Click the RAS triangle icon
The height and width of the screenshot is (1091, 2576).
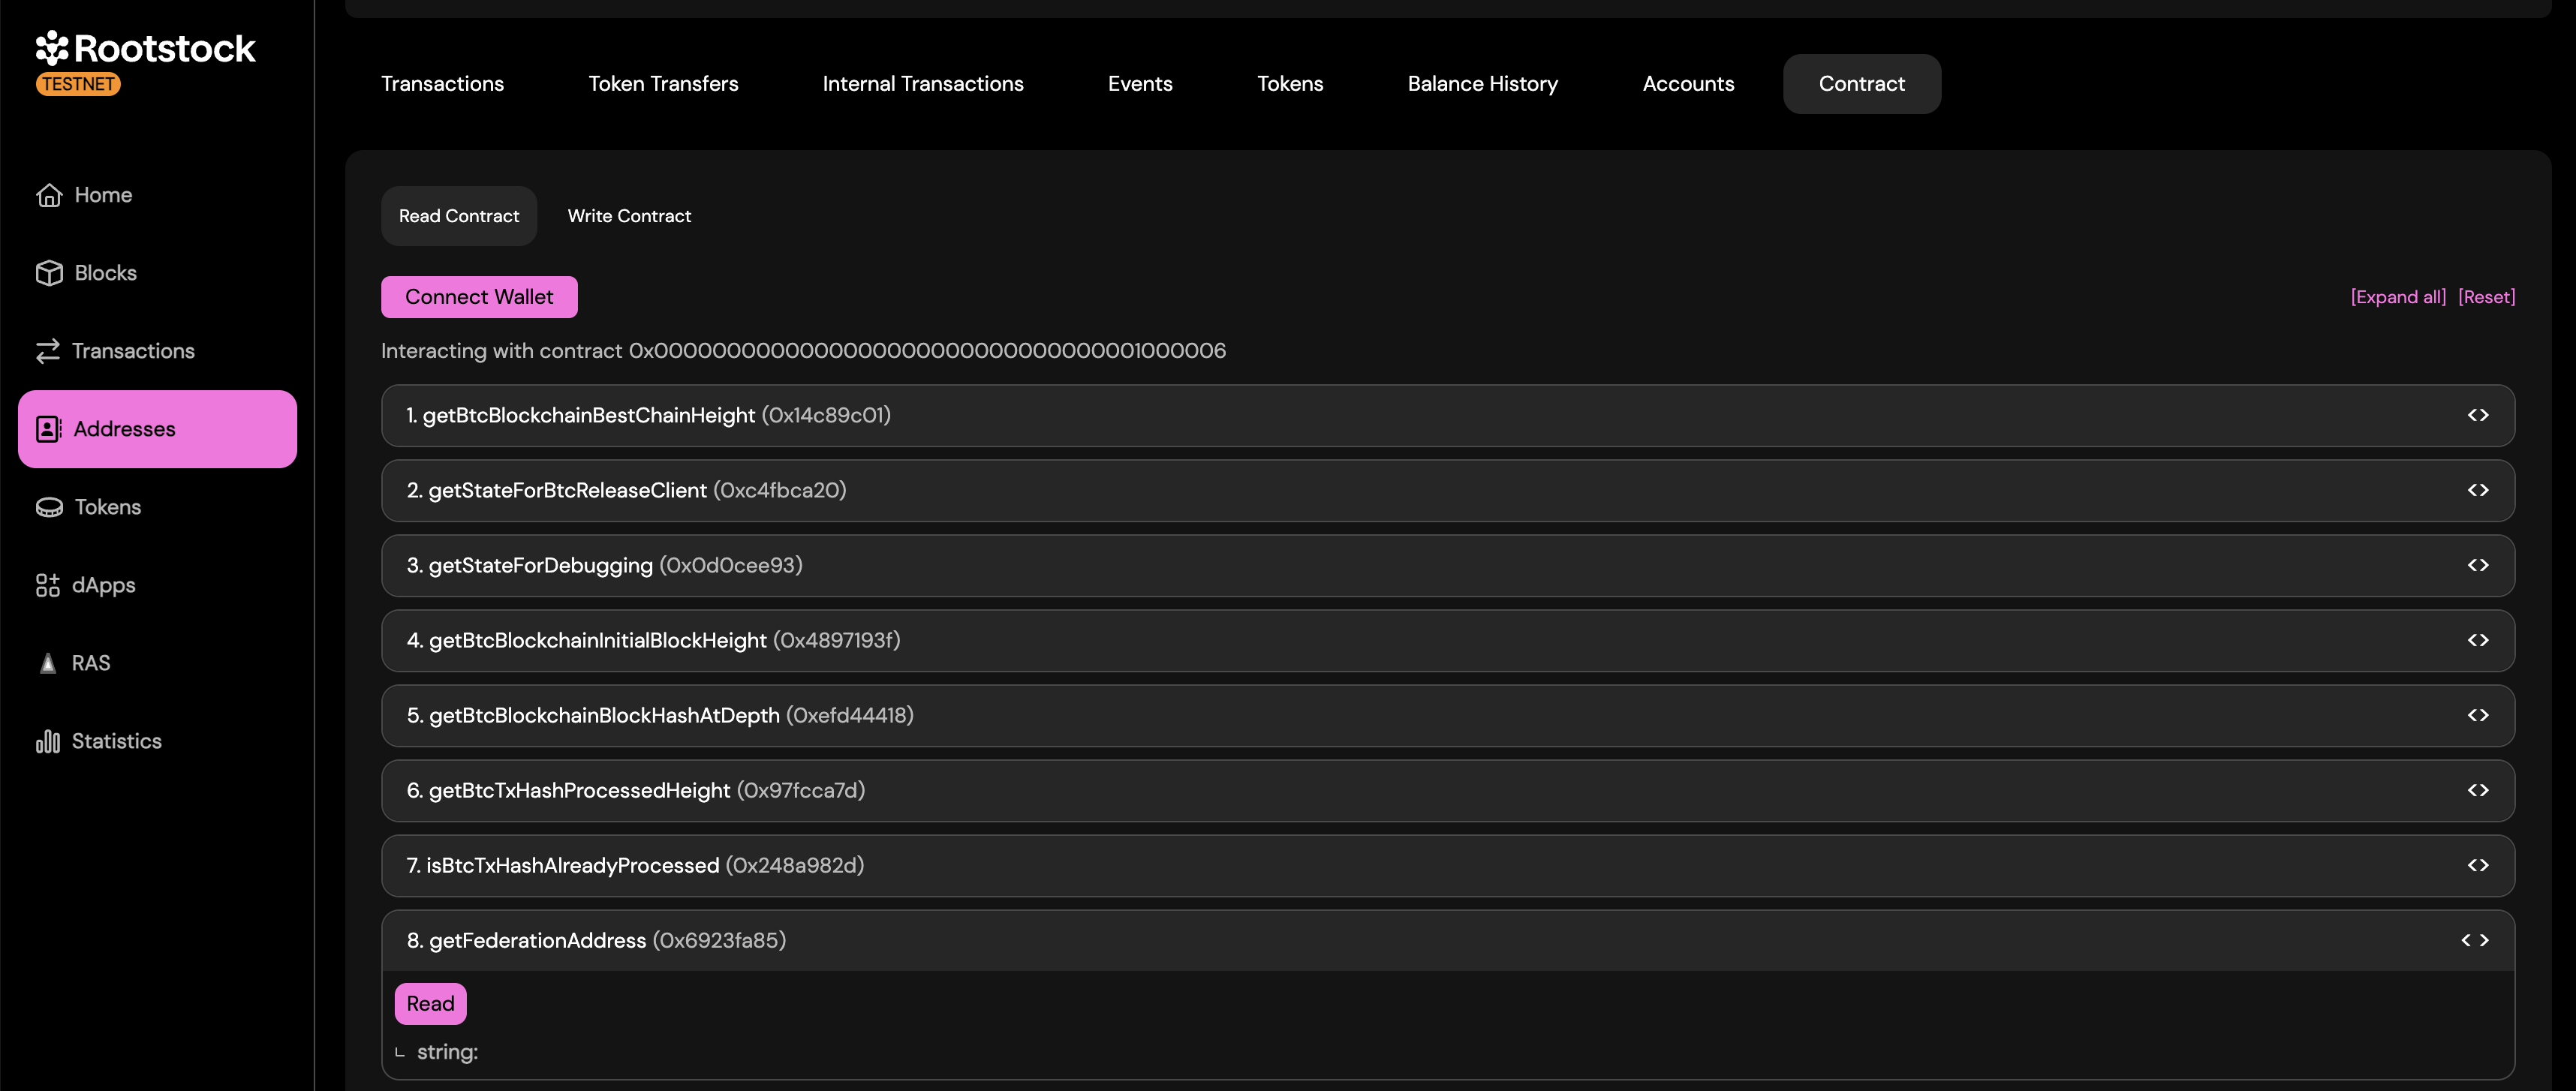pyautogui.click(x=48, y=663)
